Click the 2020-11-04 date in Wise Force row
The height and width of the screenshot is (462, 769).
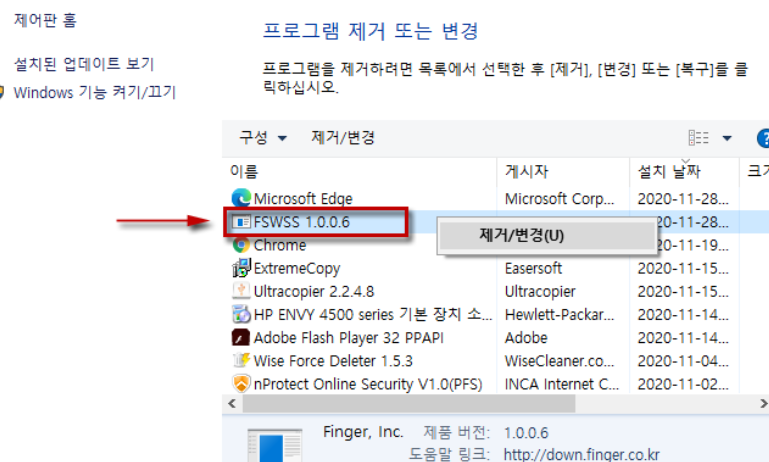point(683,361)
